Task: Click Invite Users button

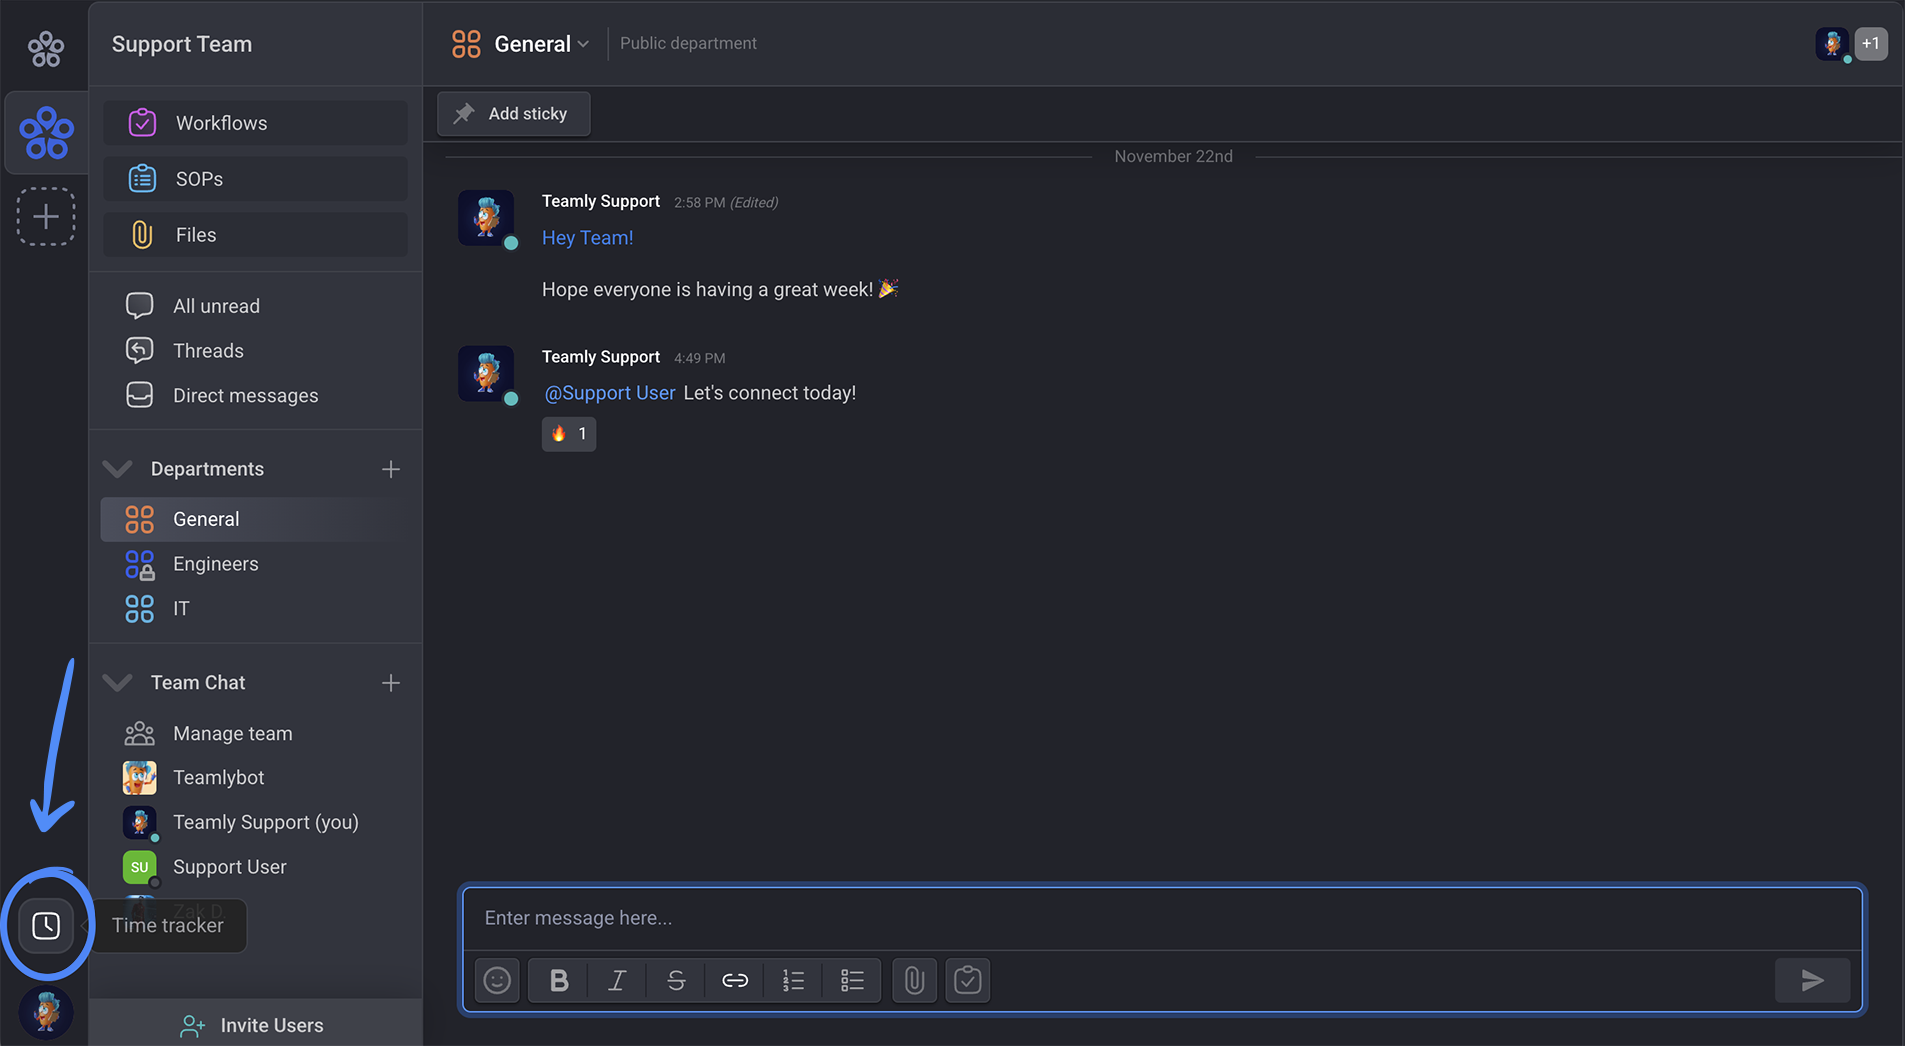Action: tap(255, 1025)
